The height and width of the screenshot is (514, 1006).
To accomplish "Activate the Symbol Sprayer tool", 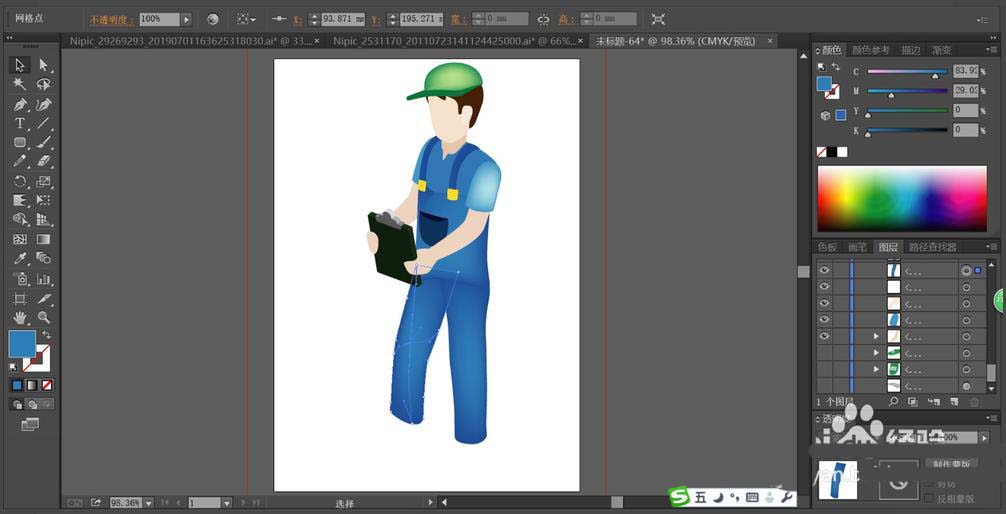I will pyautogui.click(x=20, y=278).
